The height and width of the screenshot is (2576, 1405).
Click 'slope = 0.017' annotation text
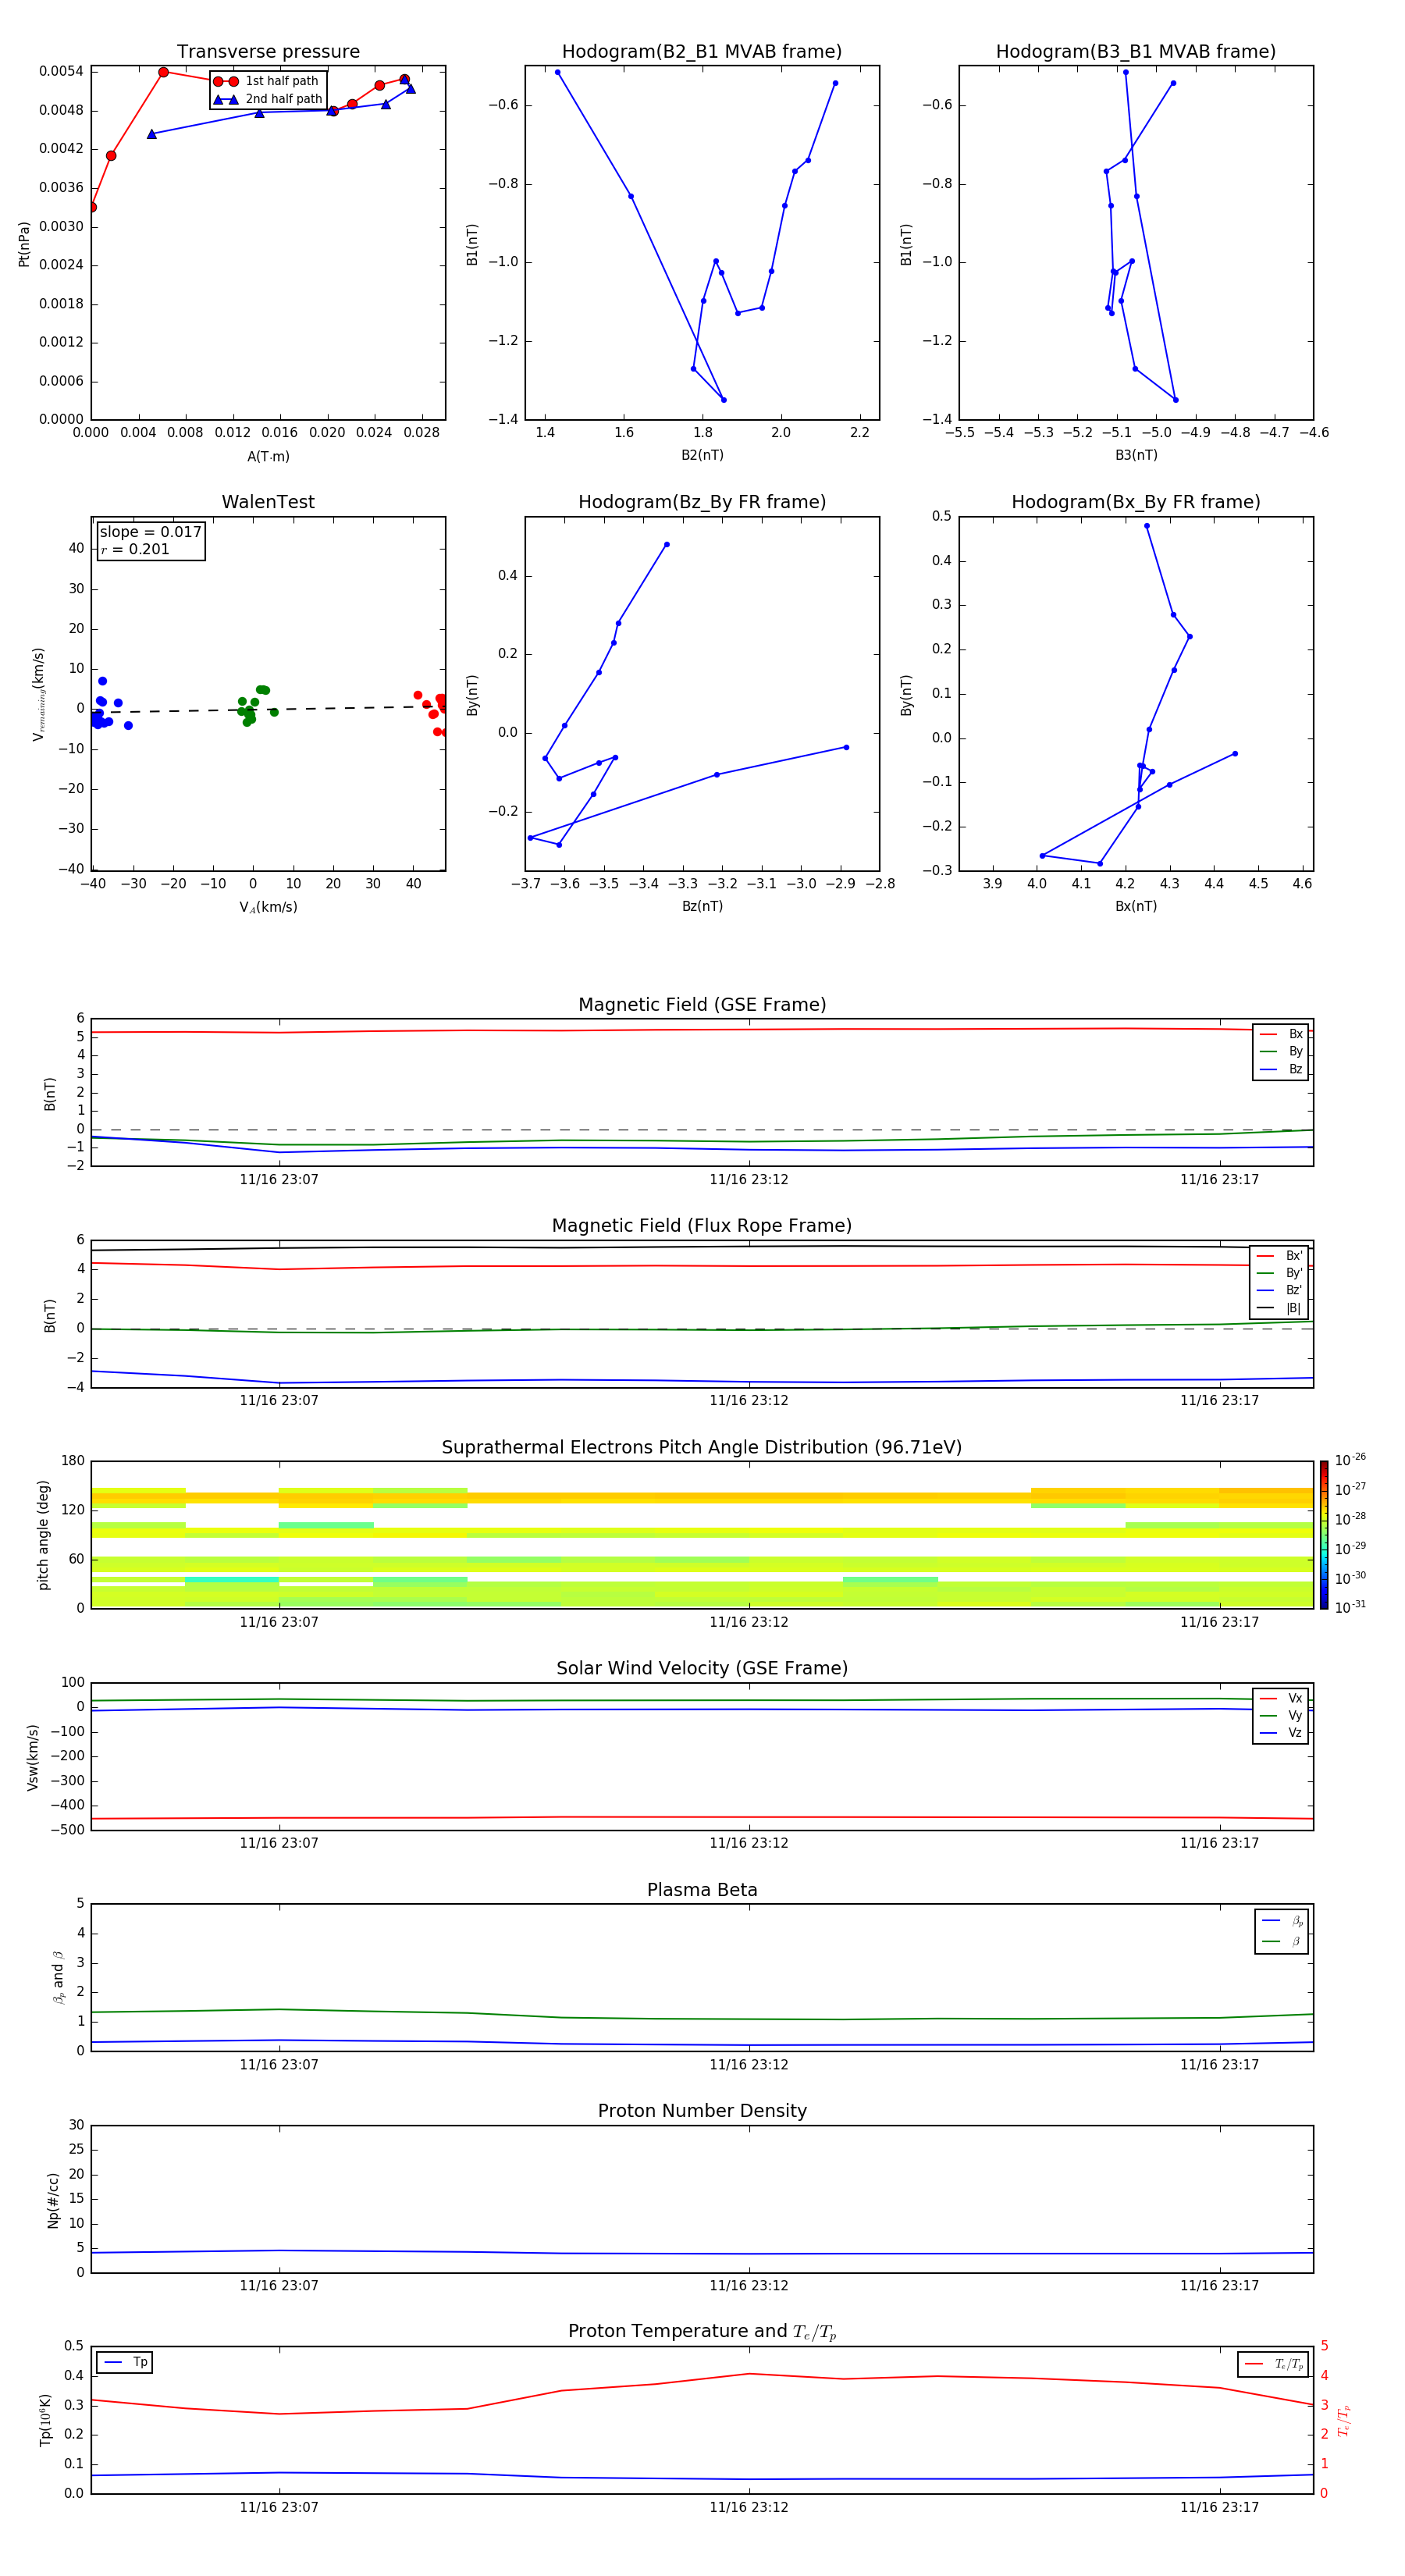pyautogui.click(x=150, y=532)
